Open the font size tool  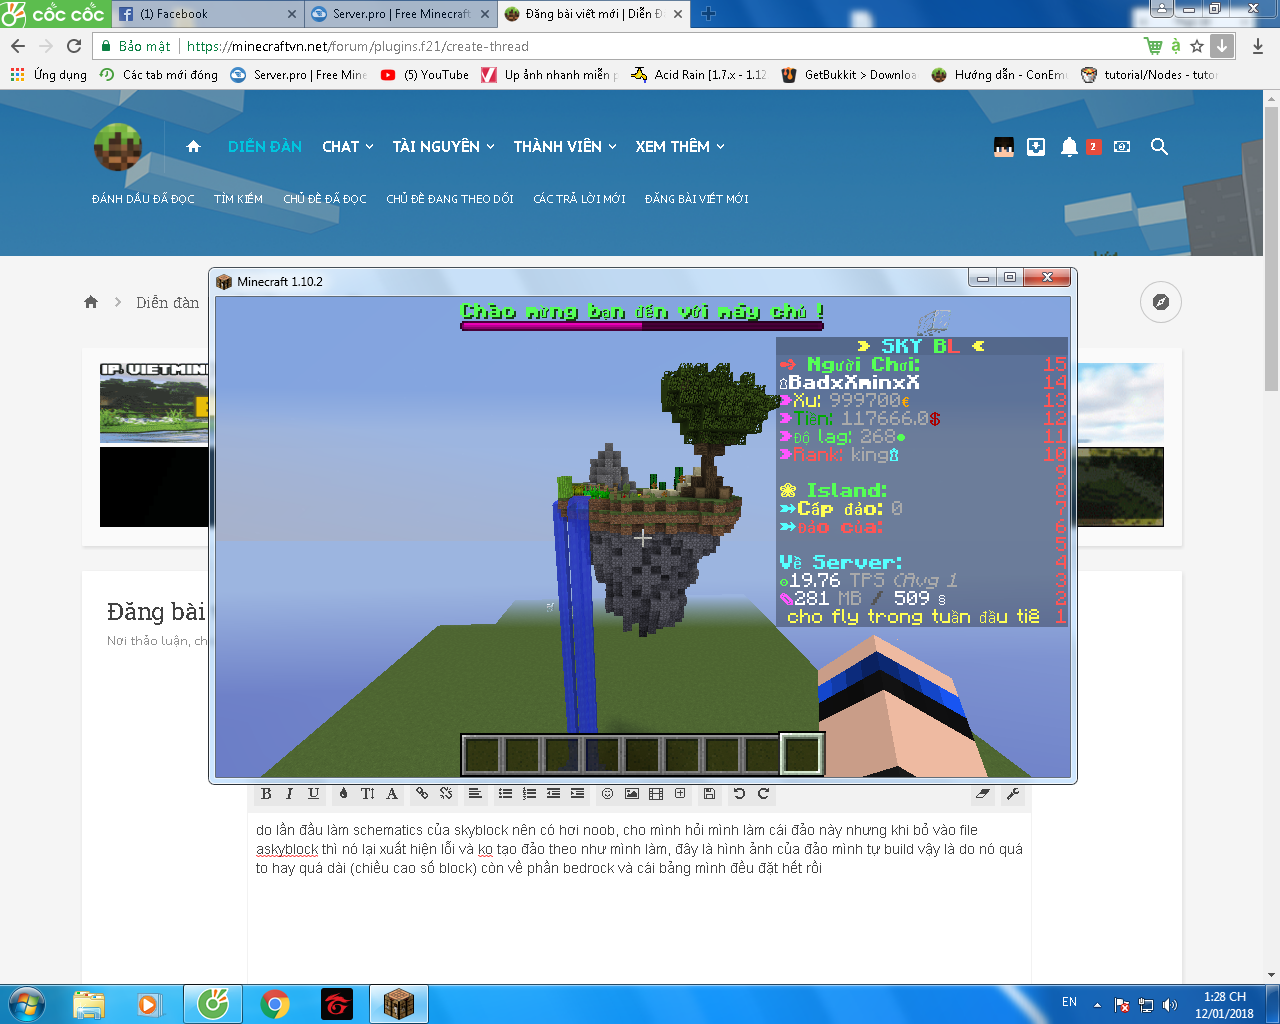(367, 794)
